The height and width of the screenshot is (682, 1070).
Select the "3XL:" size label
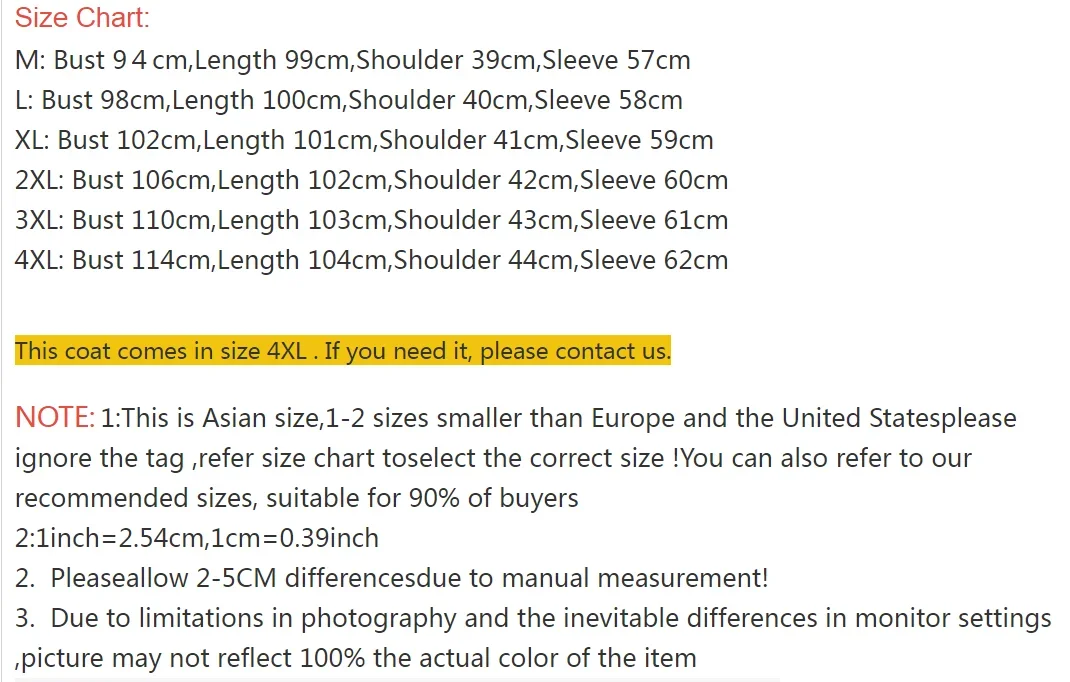pos(40,220)
